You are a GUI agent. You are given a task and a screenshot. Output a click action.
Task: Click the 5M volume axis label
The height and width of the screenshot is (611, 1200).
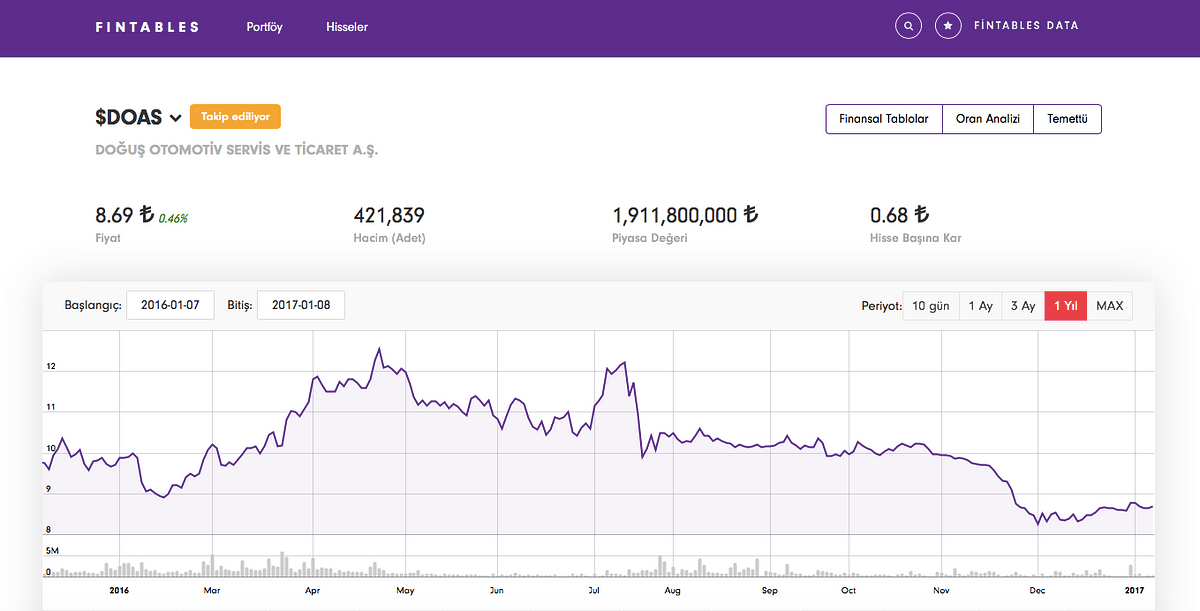tap(51, 550)
